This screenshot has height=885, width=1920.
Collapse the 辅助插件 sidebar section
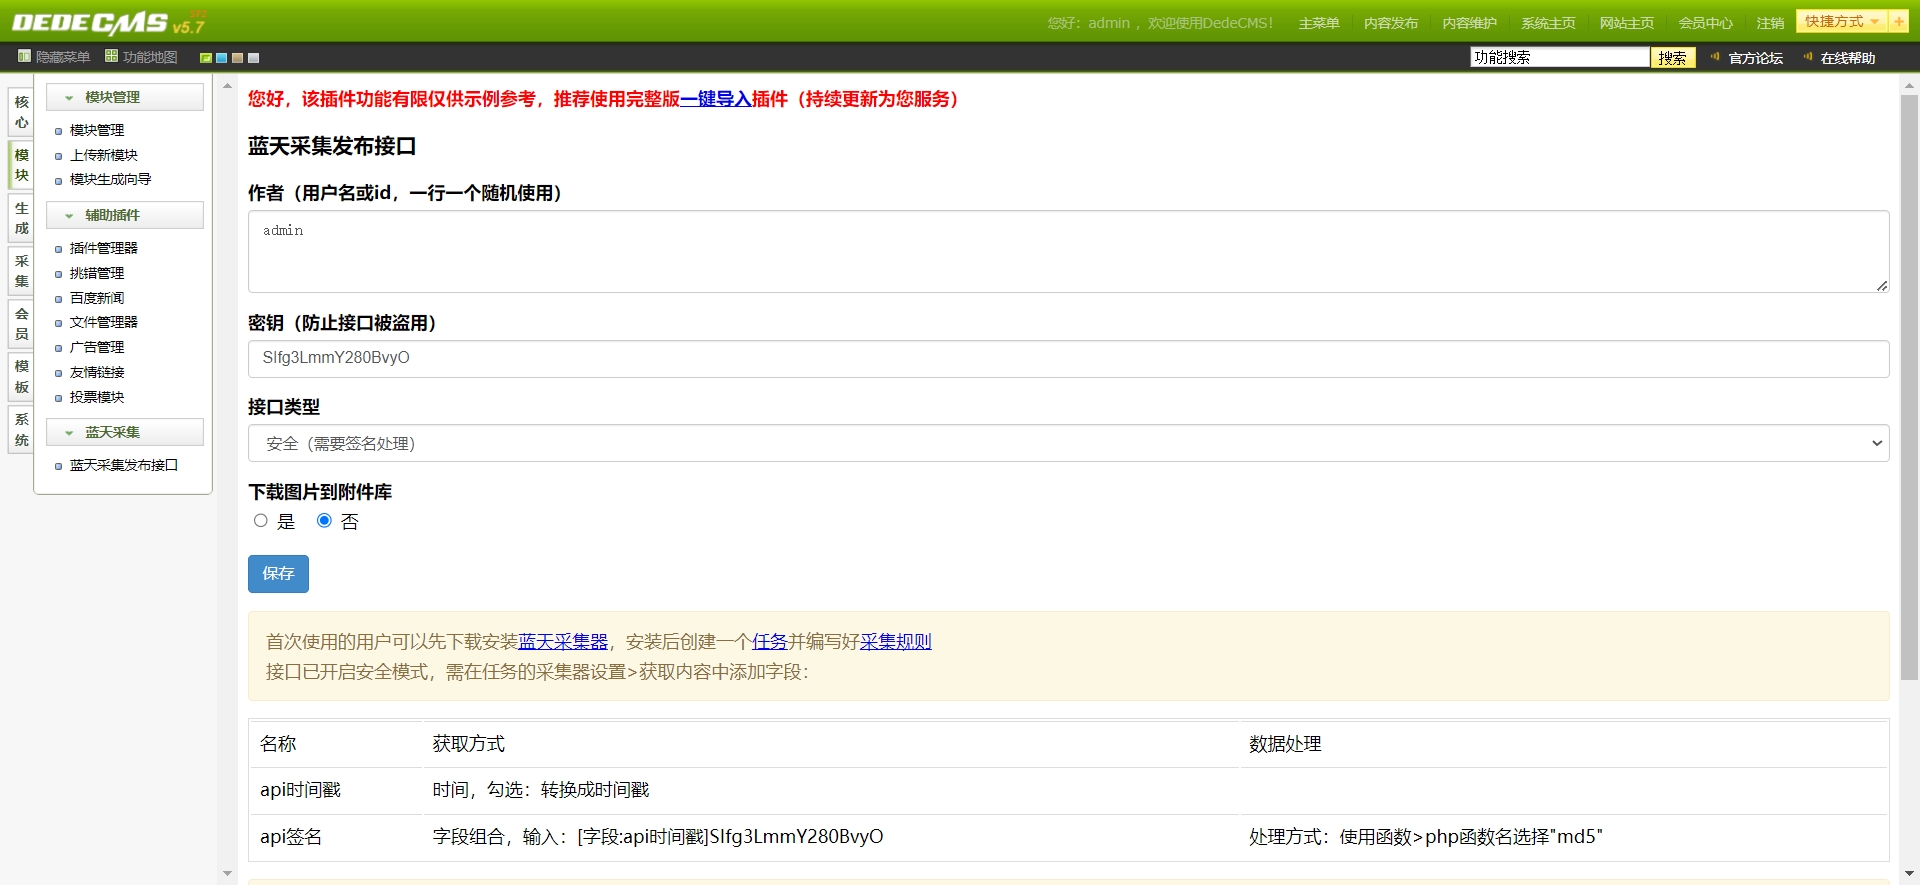coord(69,216)
